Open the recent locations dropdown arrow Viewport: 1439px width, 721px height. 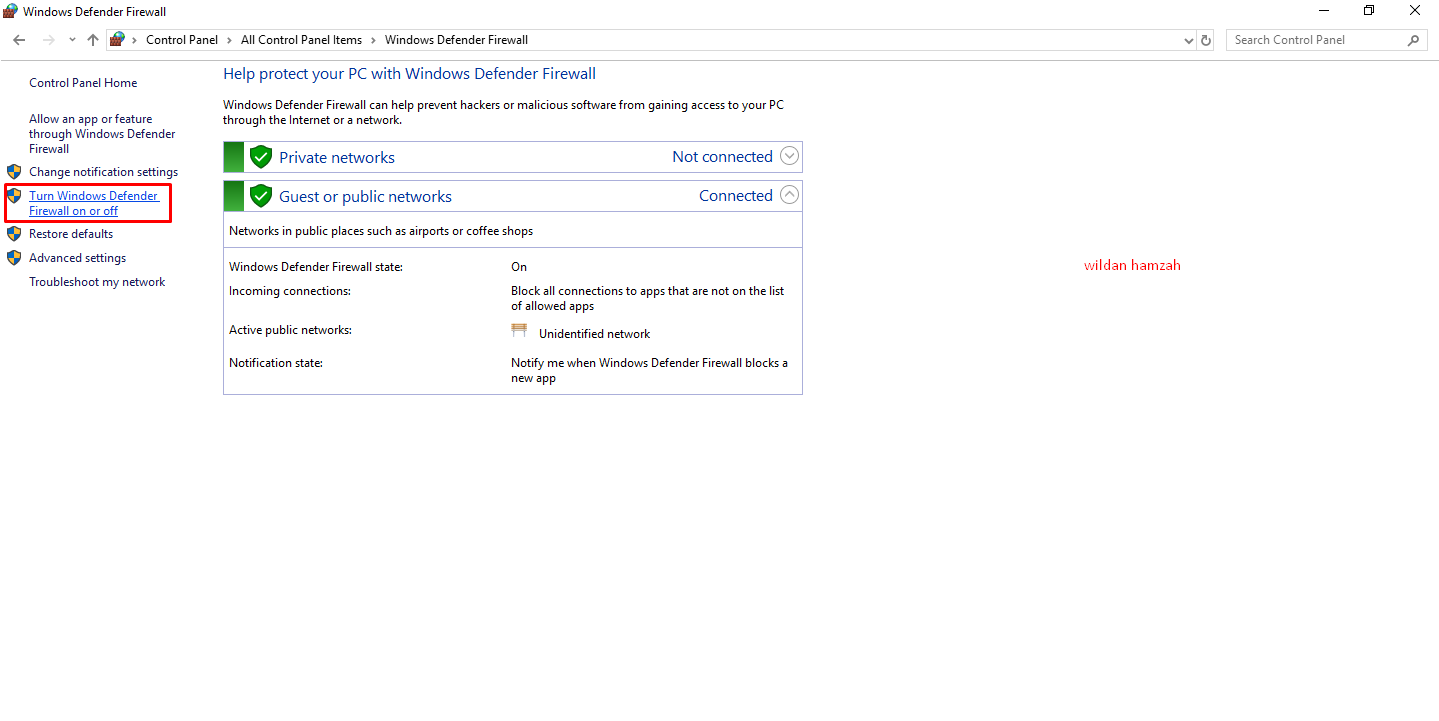[72, 40]
